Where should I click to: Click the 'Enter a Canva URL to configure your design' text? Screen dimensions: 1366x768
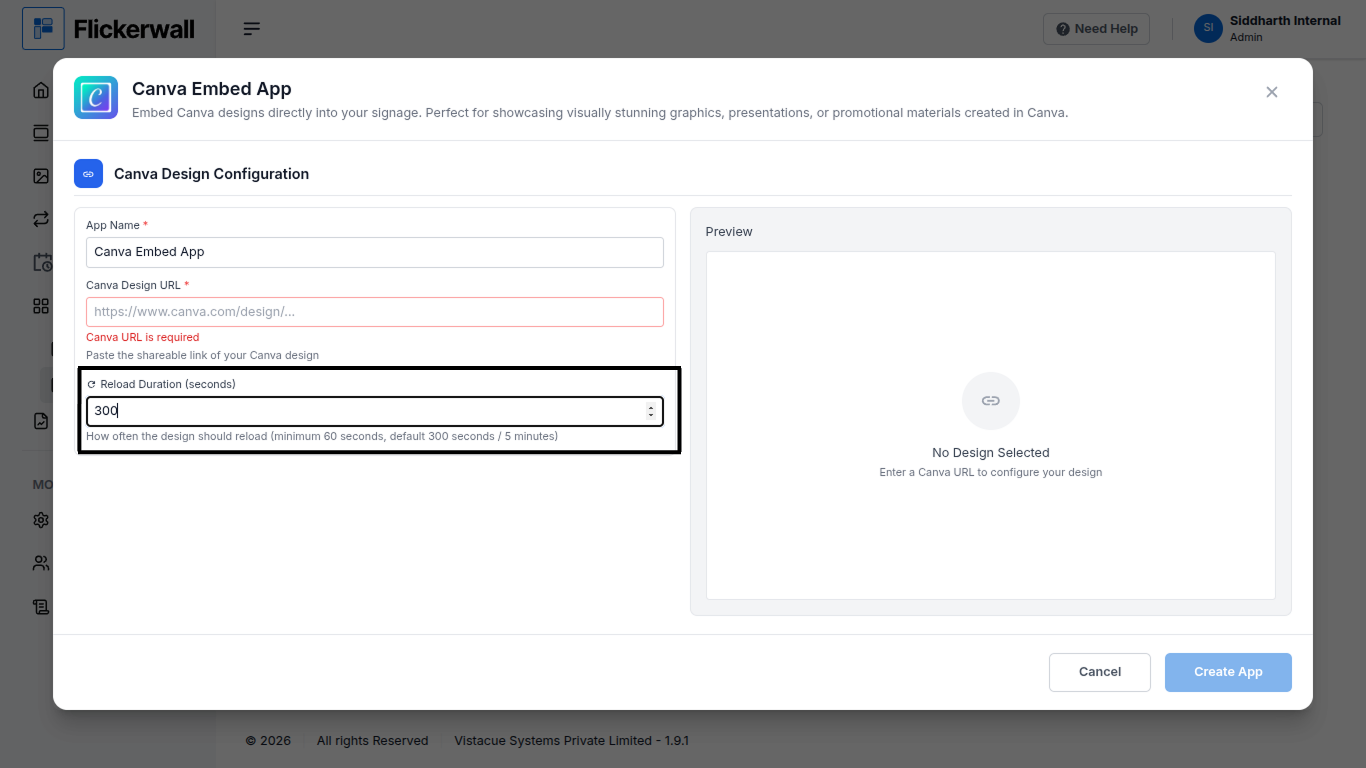[x=991, y=472]
